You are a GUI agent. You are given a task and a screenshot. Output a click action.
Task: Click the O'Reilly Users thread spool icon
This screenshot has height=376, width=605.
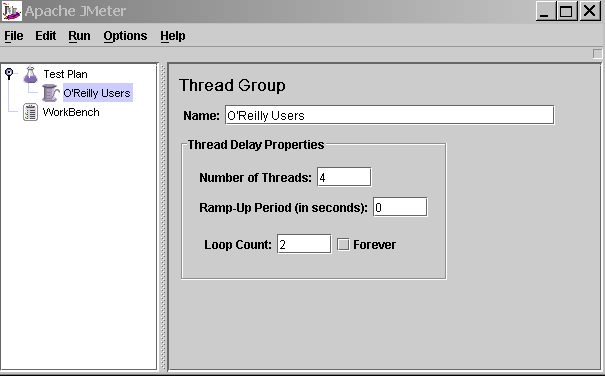pyautogui.click(x=51, y=93)
